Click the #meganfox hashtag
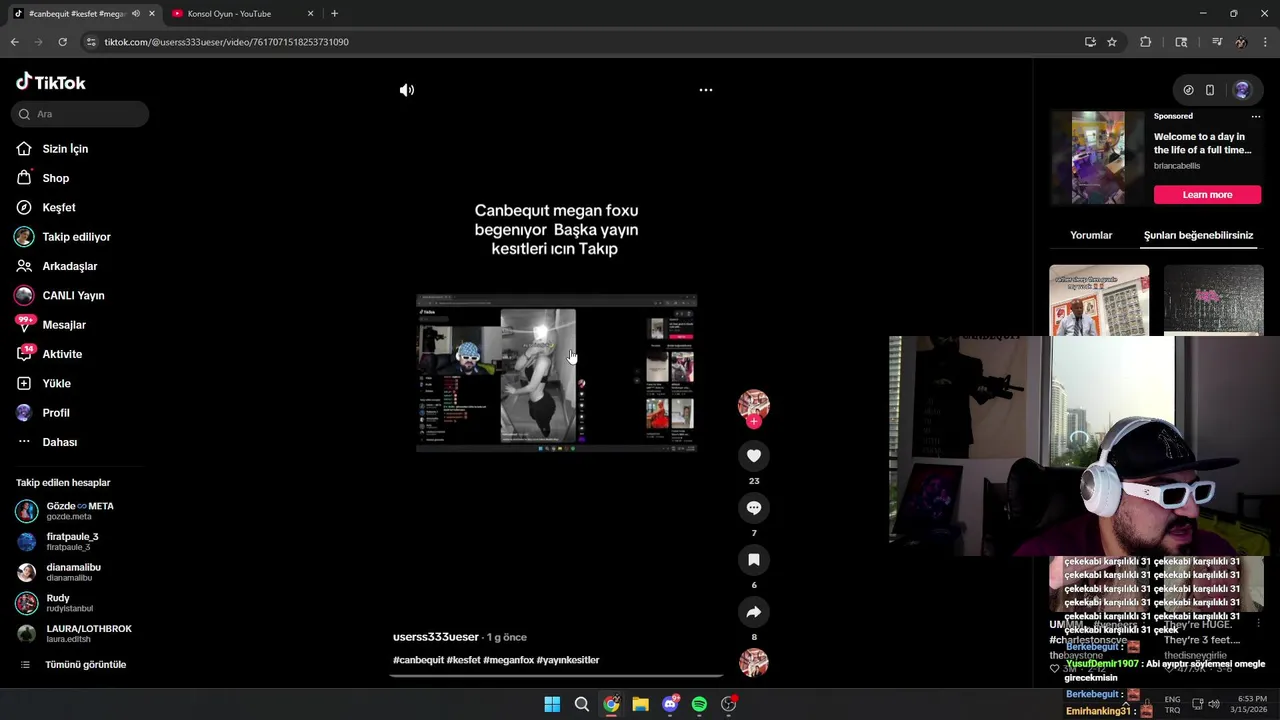This screenshot has width=1280, height=720. coord(508,660)
